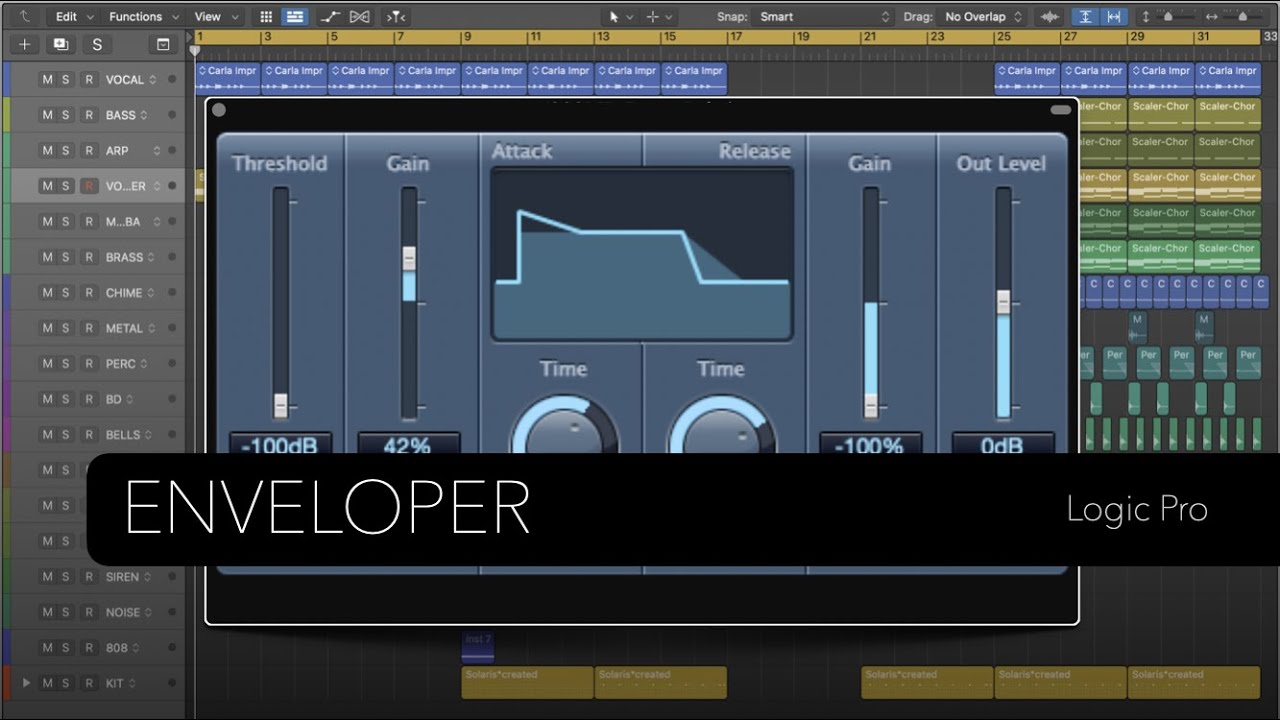Click the Out Level slider handle
The height and width of the screenshot is (720, 1280).
[1003, 302]
